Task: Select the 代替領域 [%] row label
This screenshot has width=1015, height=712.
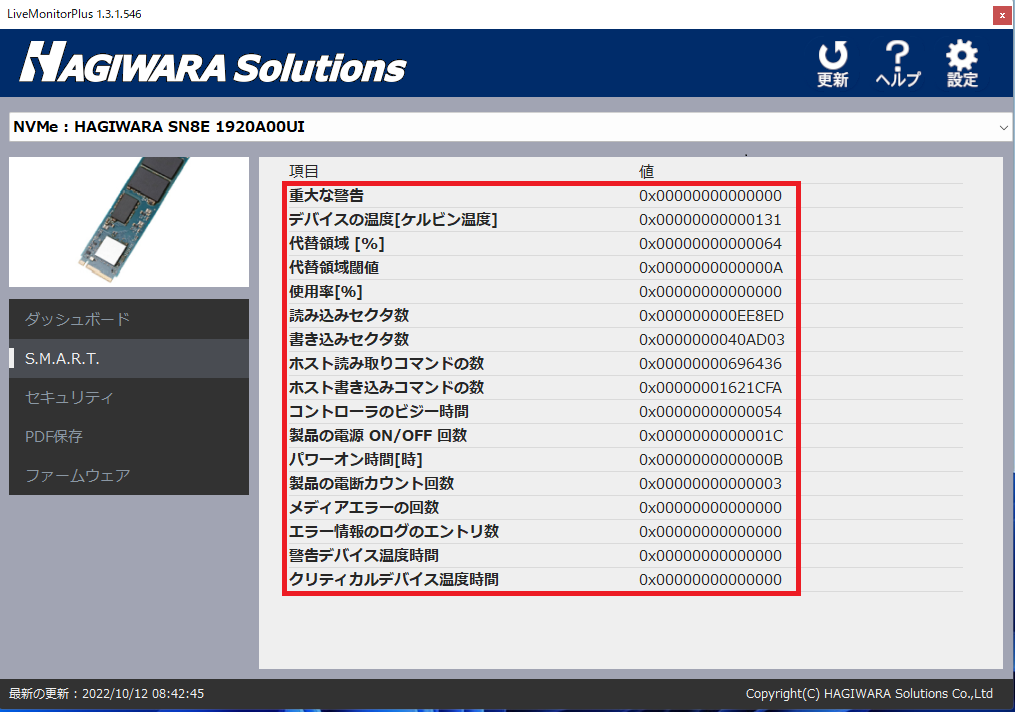Action: pyautogui.click(x=337, y=243)
